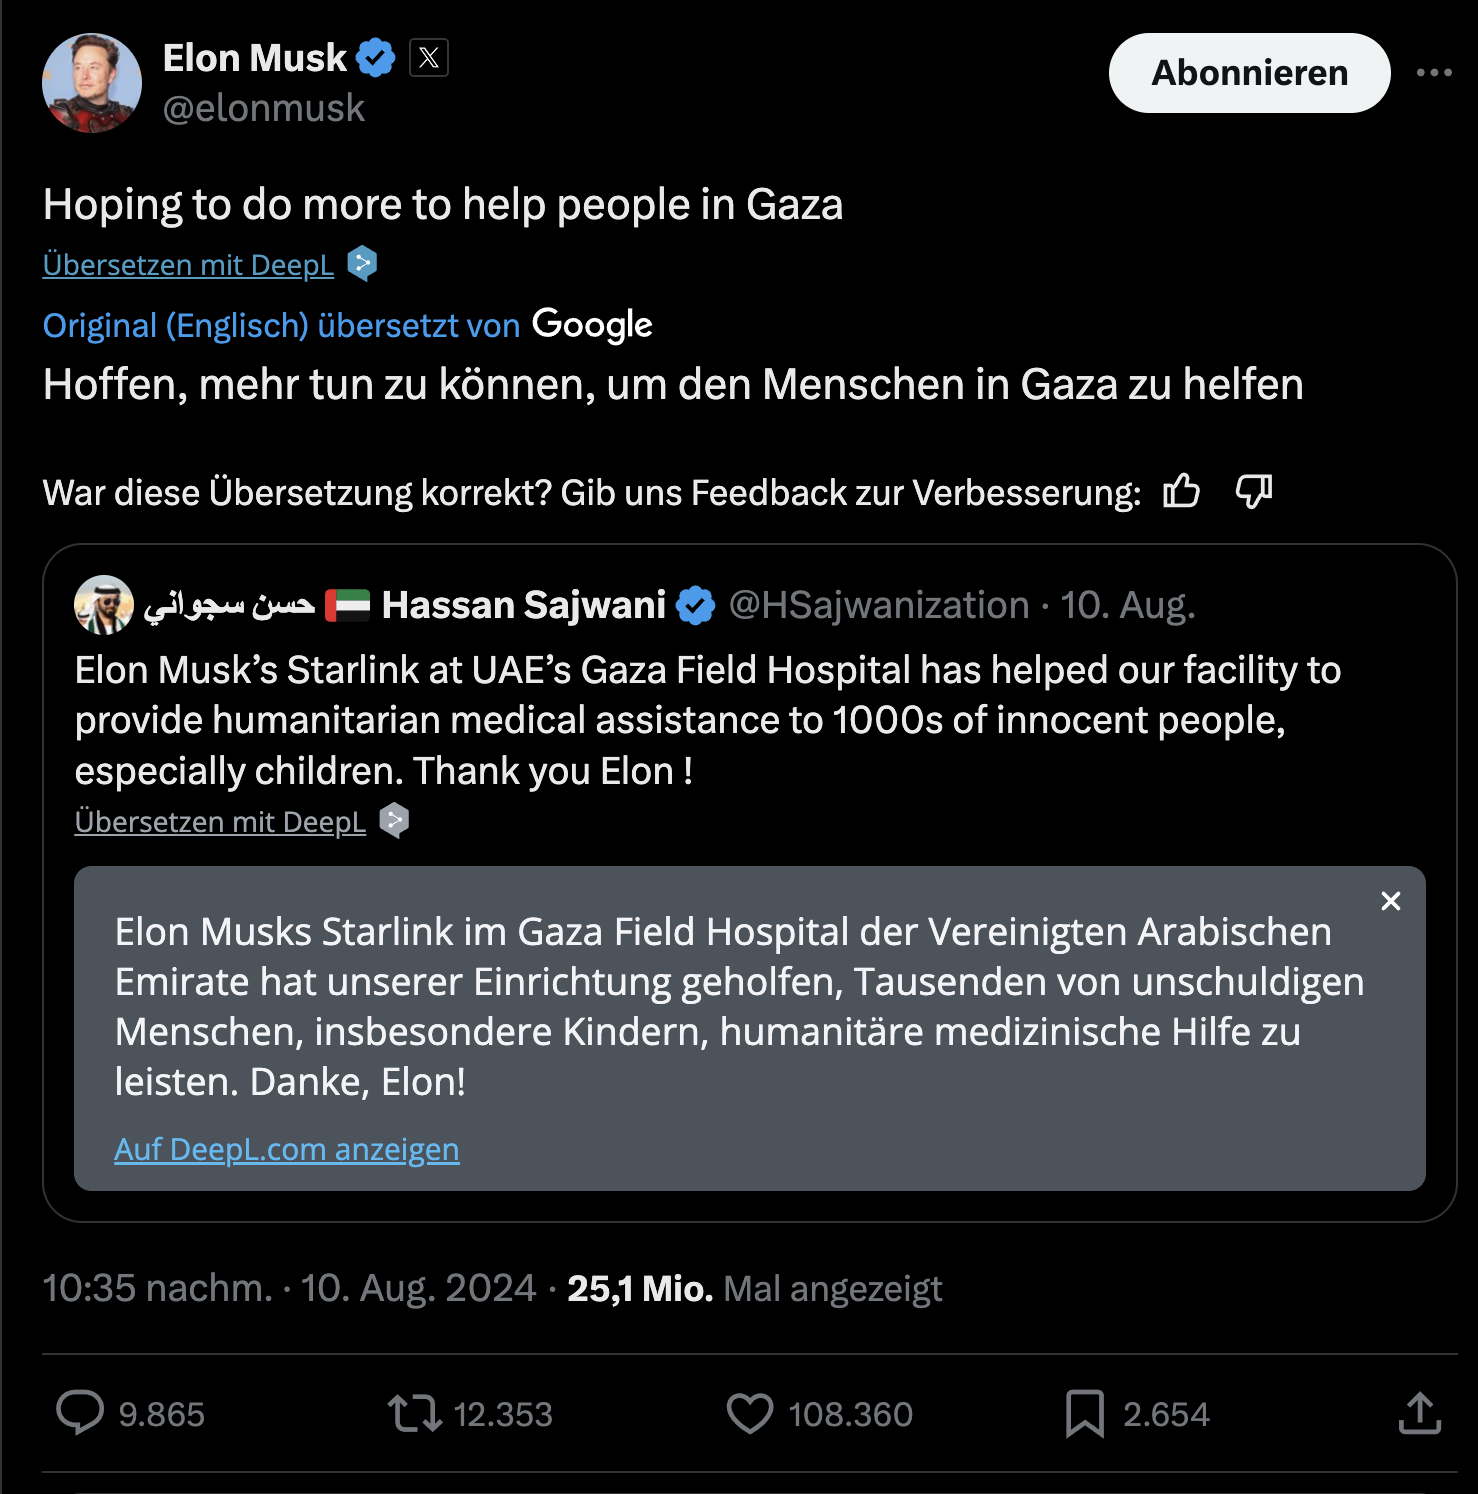Click Elon Musk's blue verified checkmark

coord(377,58)
